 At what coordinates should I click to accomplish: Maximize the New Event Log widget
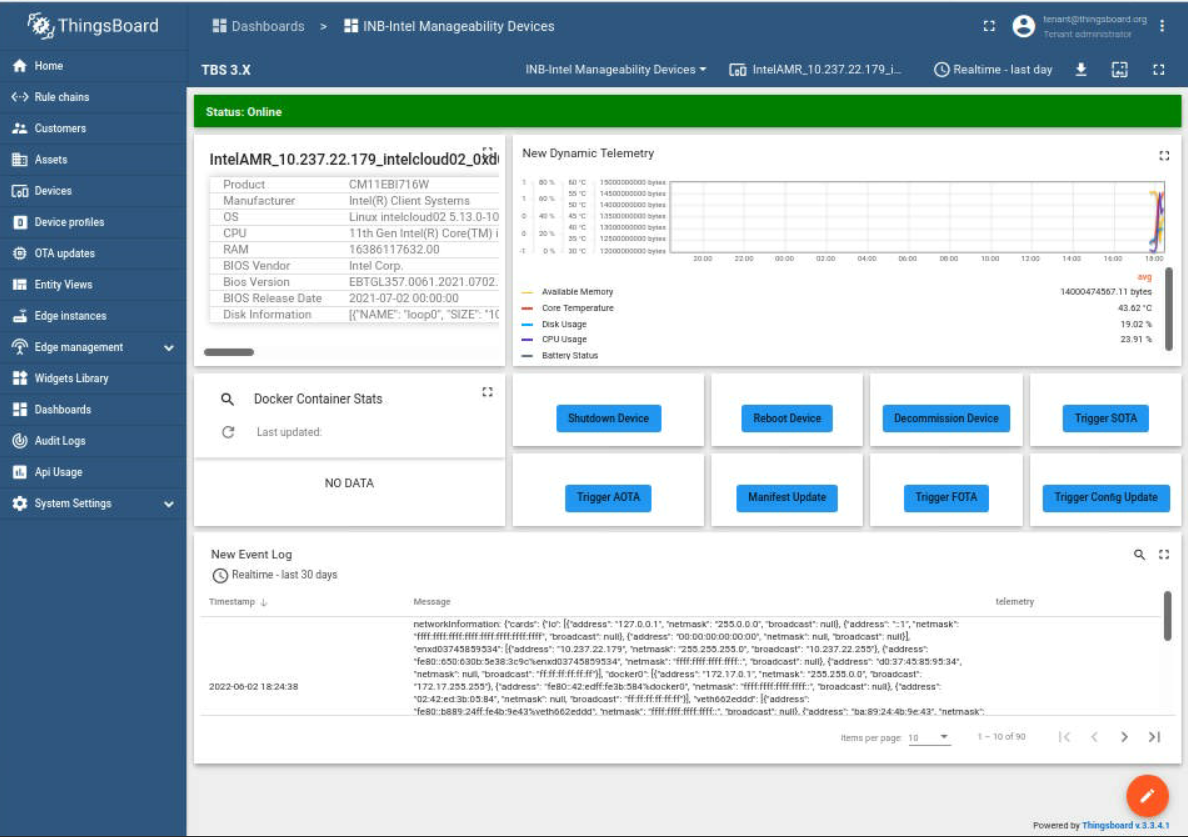(x=1165, y=554)
